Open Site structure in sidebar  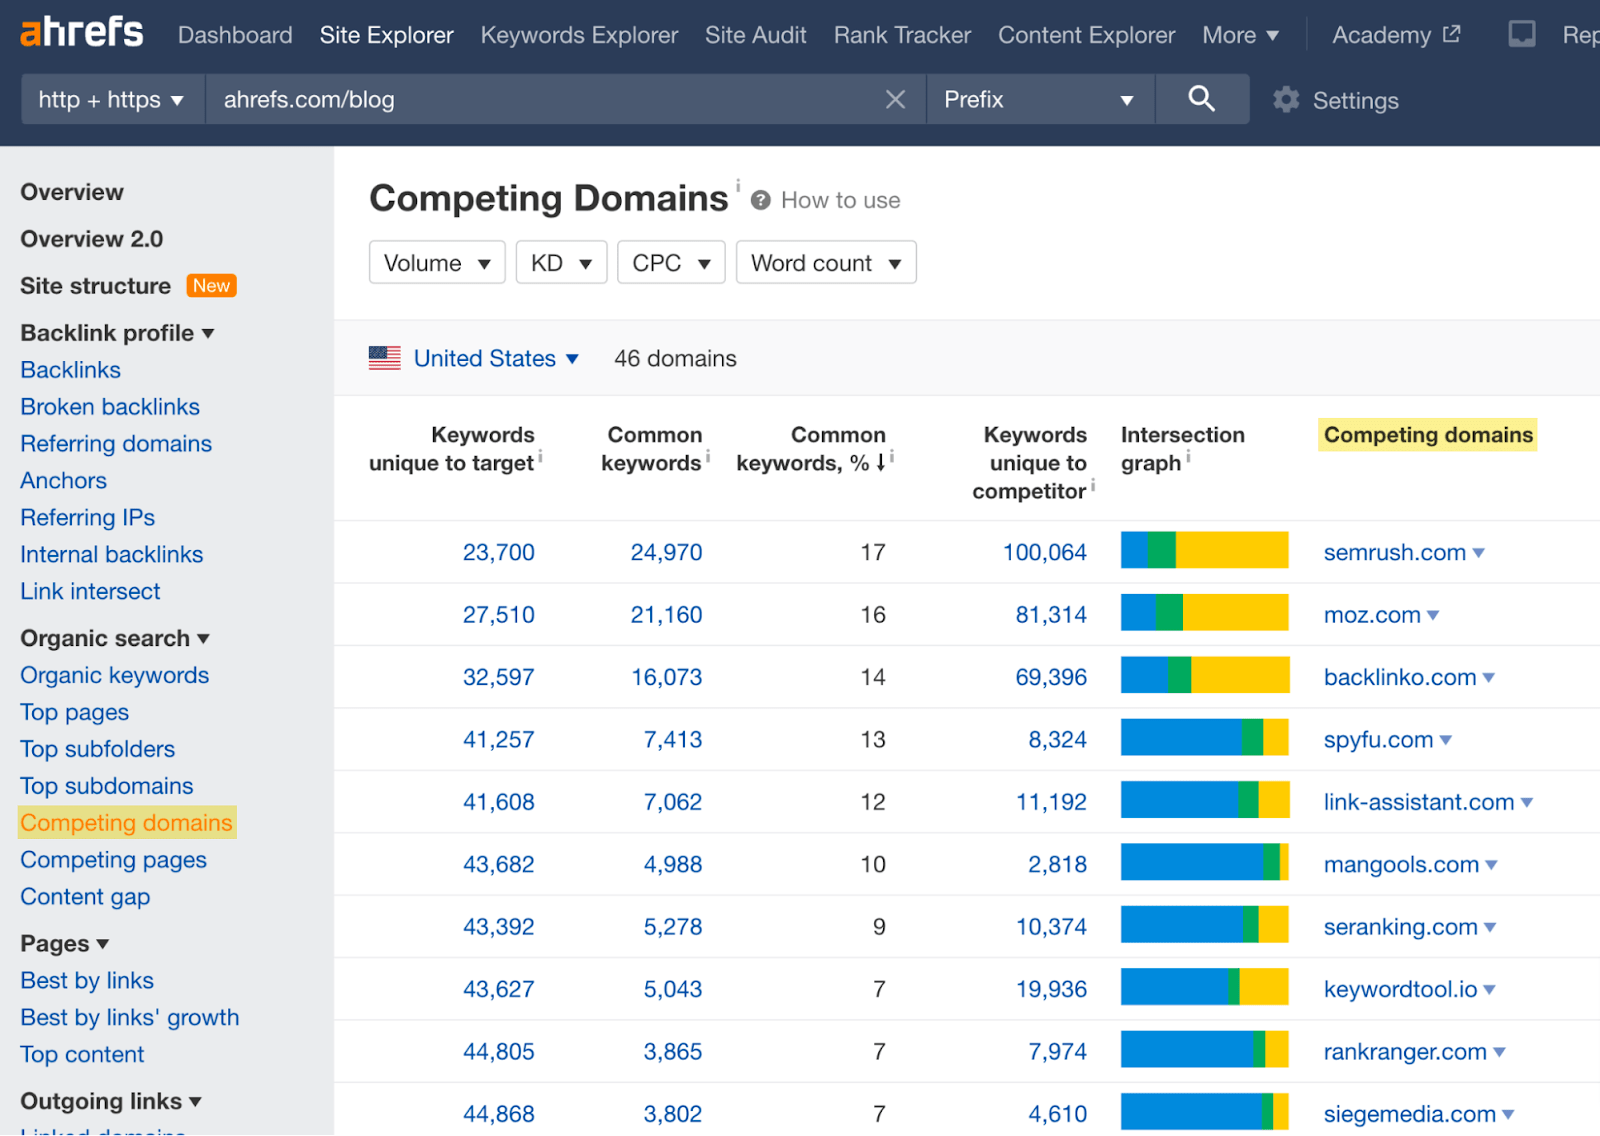[96, 286]
